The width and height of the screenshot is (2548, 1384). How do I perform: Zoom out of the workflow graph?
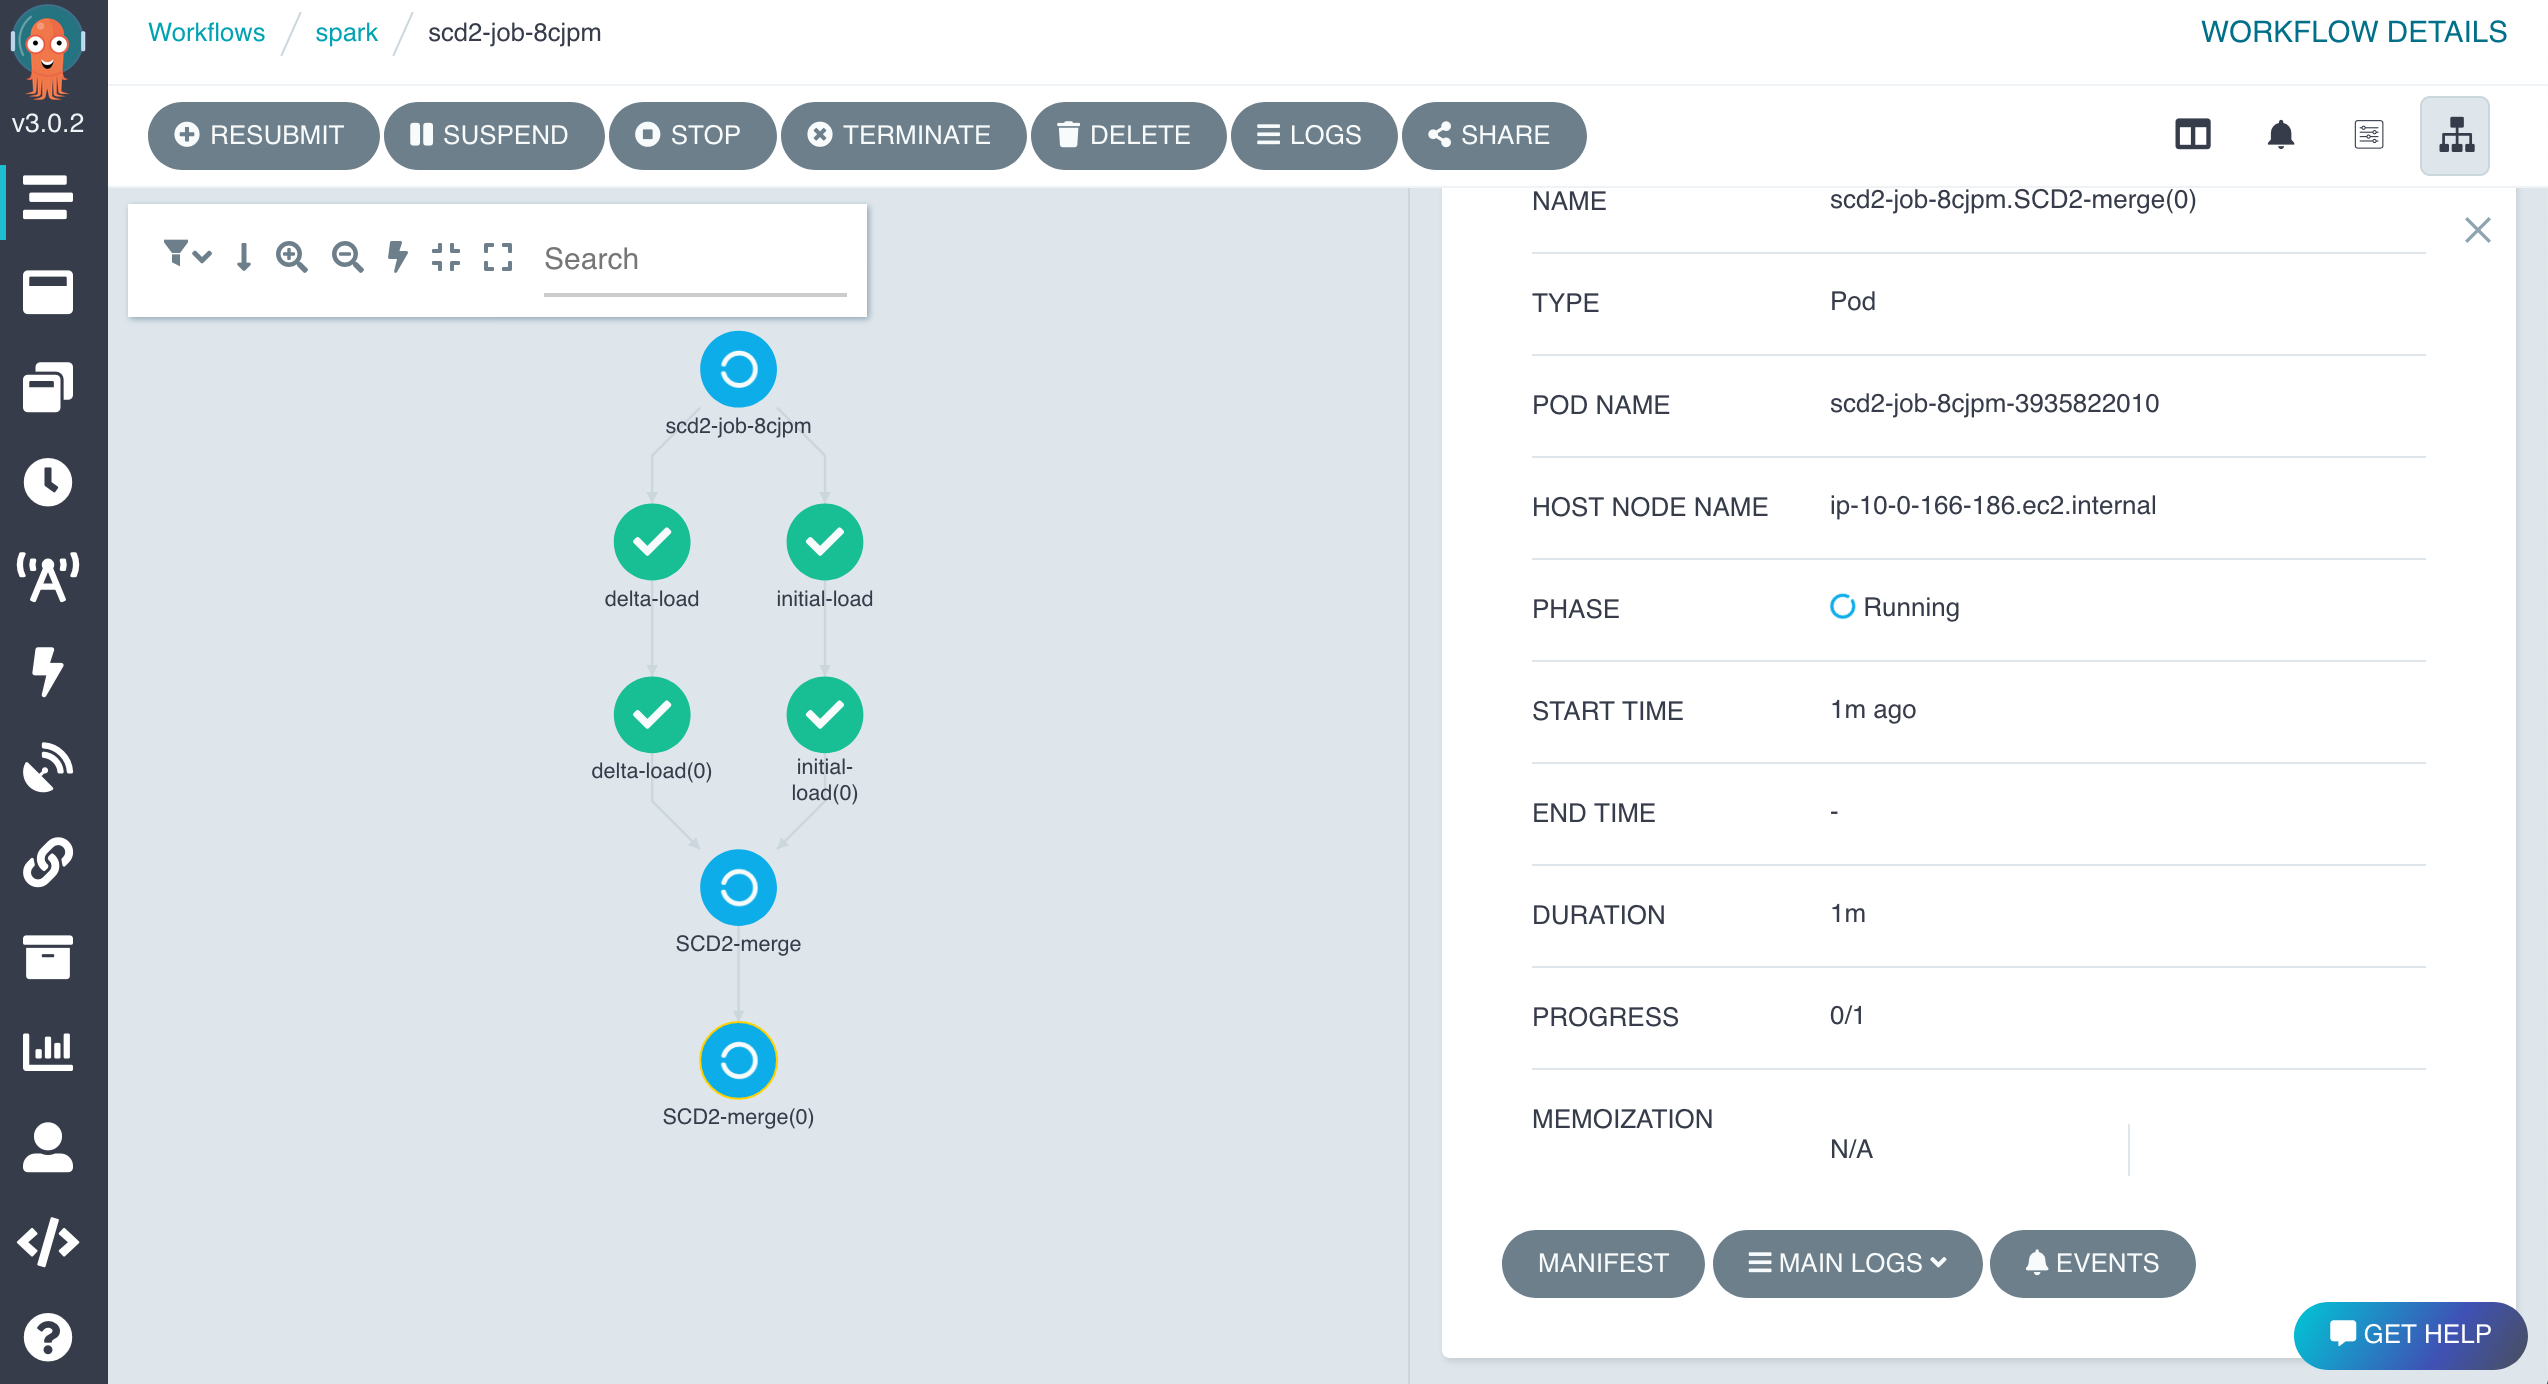pos(347,257)
